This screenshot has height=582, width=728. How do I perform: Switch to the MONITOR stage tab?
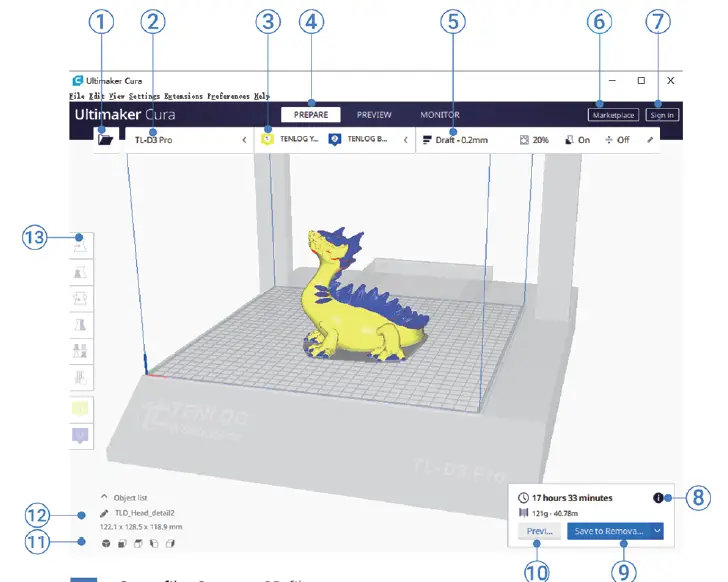pyautogui.click(x=440, y=115)
